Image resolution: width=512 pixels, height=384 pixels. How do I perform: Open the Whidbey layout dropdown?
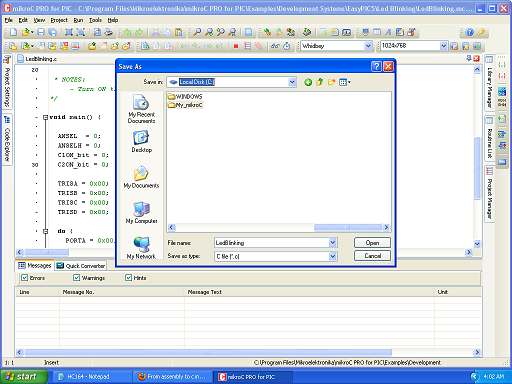[368, 46]
